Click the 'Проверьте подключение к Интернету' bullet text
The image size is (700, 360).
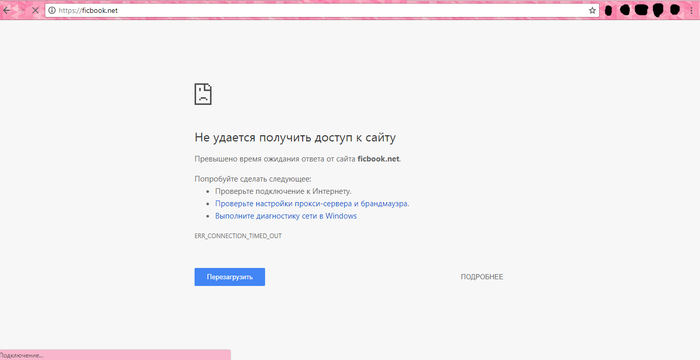[283, 191]
